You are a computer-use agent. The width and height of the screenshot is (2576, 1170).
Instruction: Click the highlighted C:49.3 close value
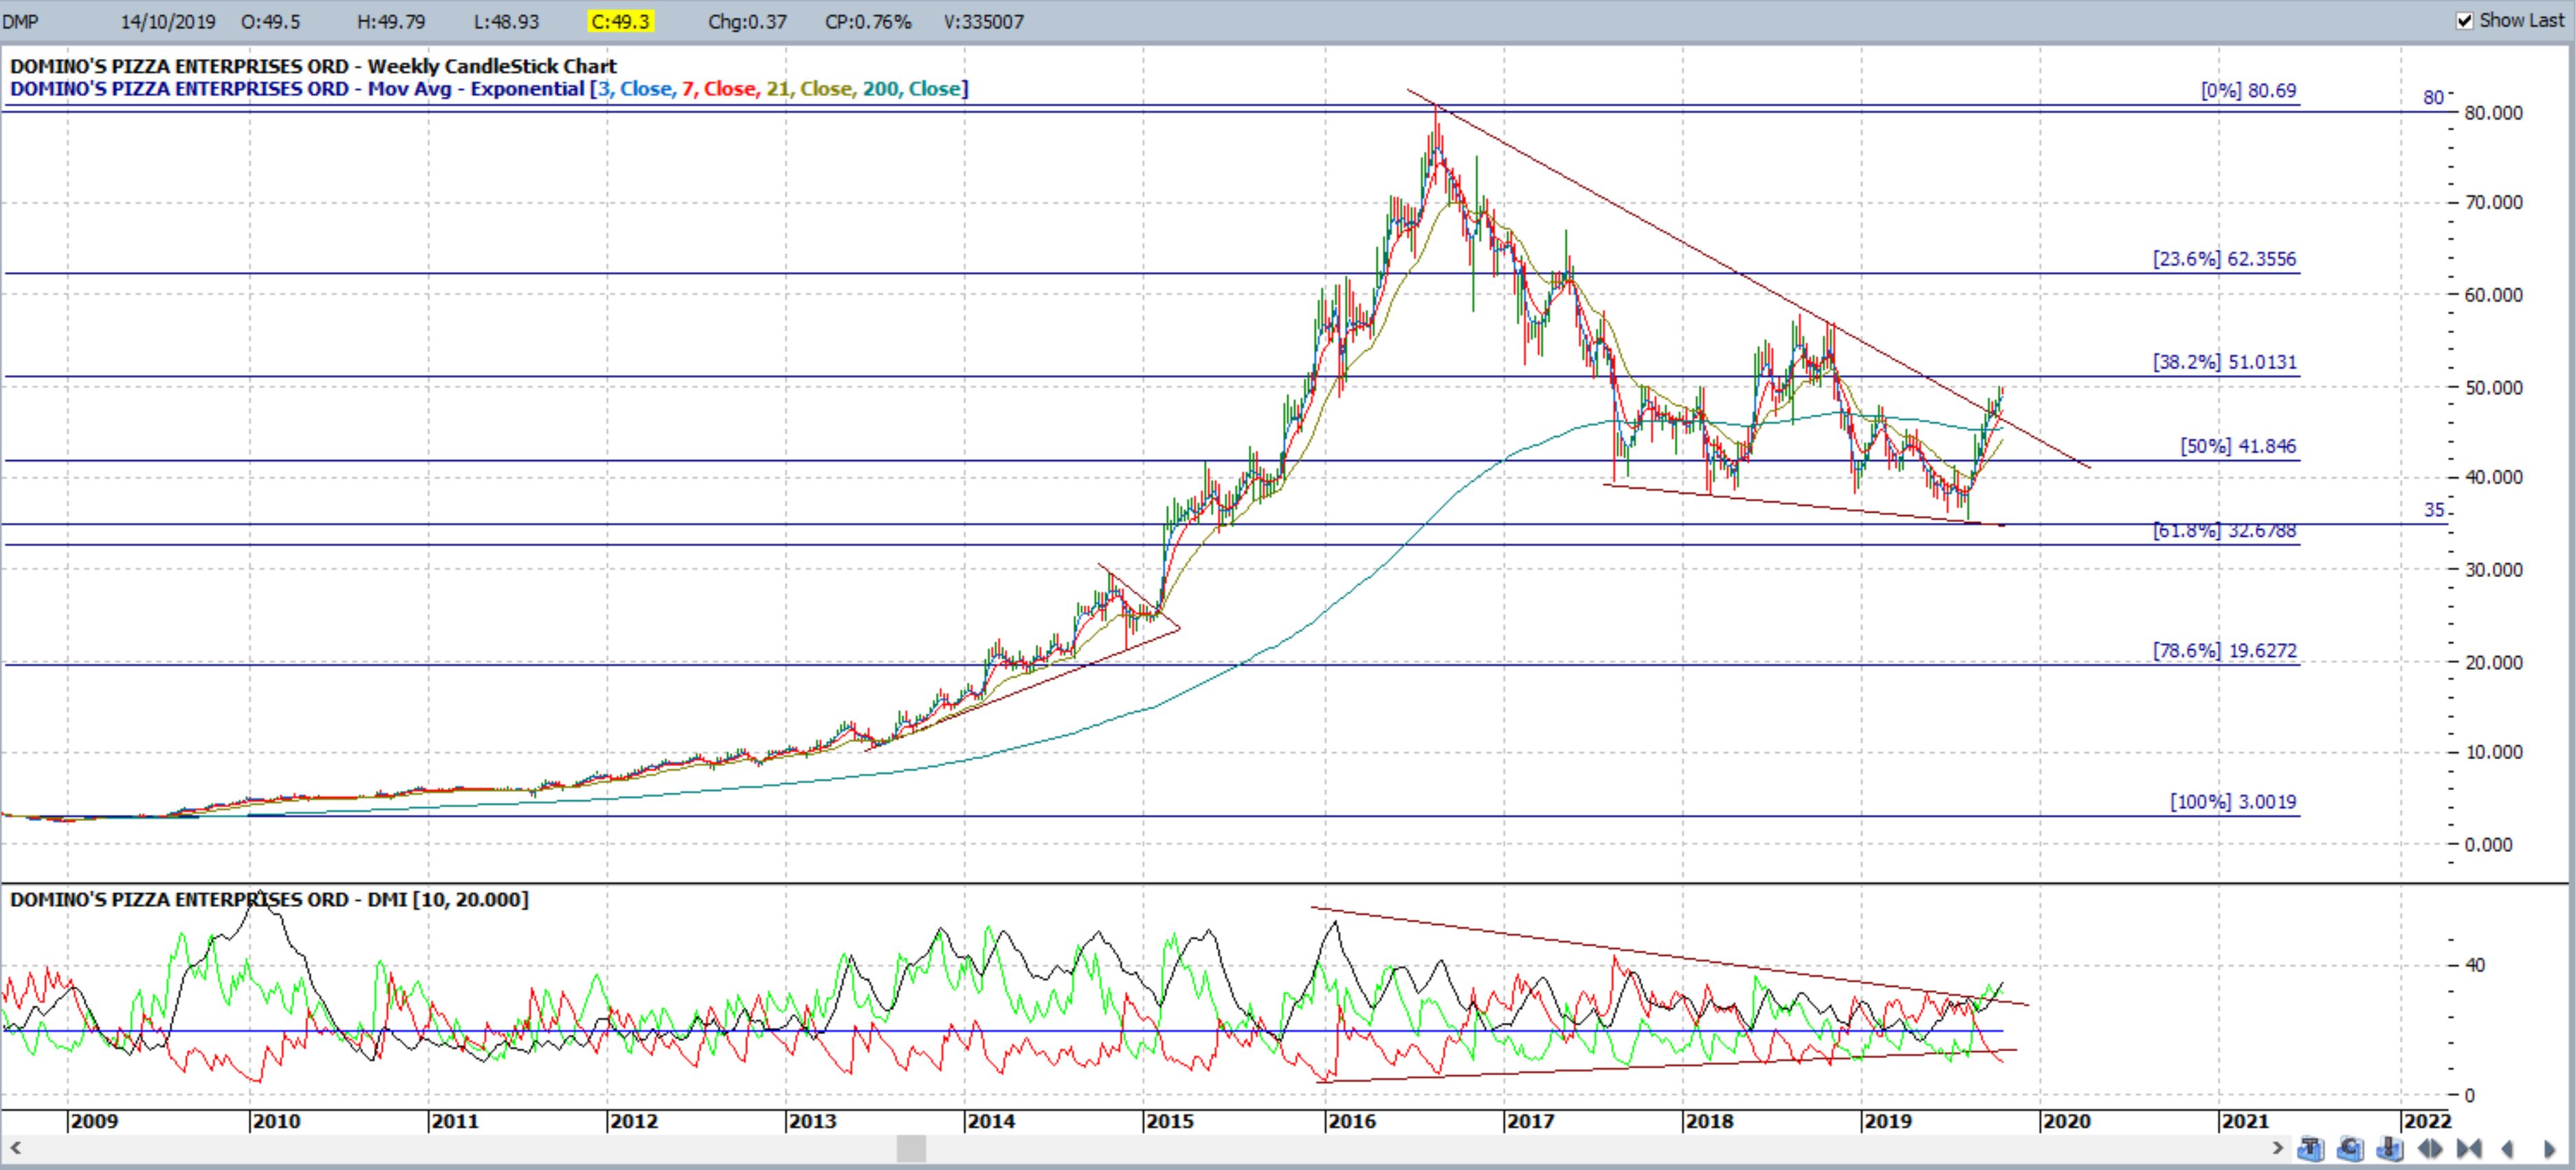[620, 21]
